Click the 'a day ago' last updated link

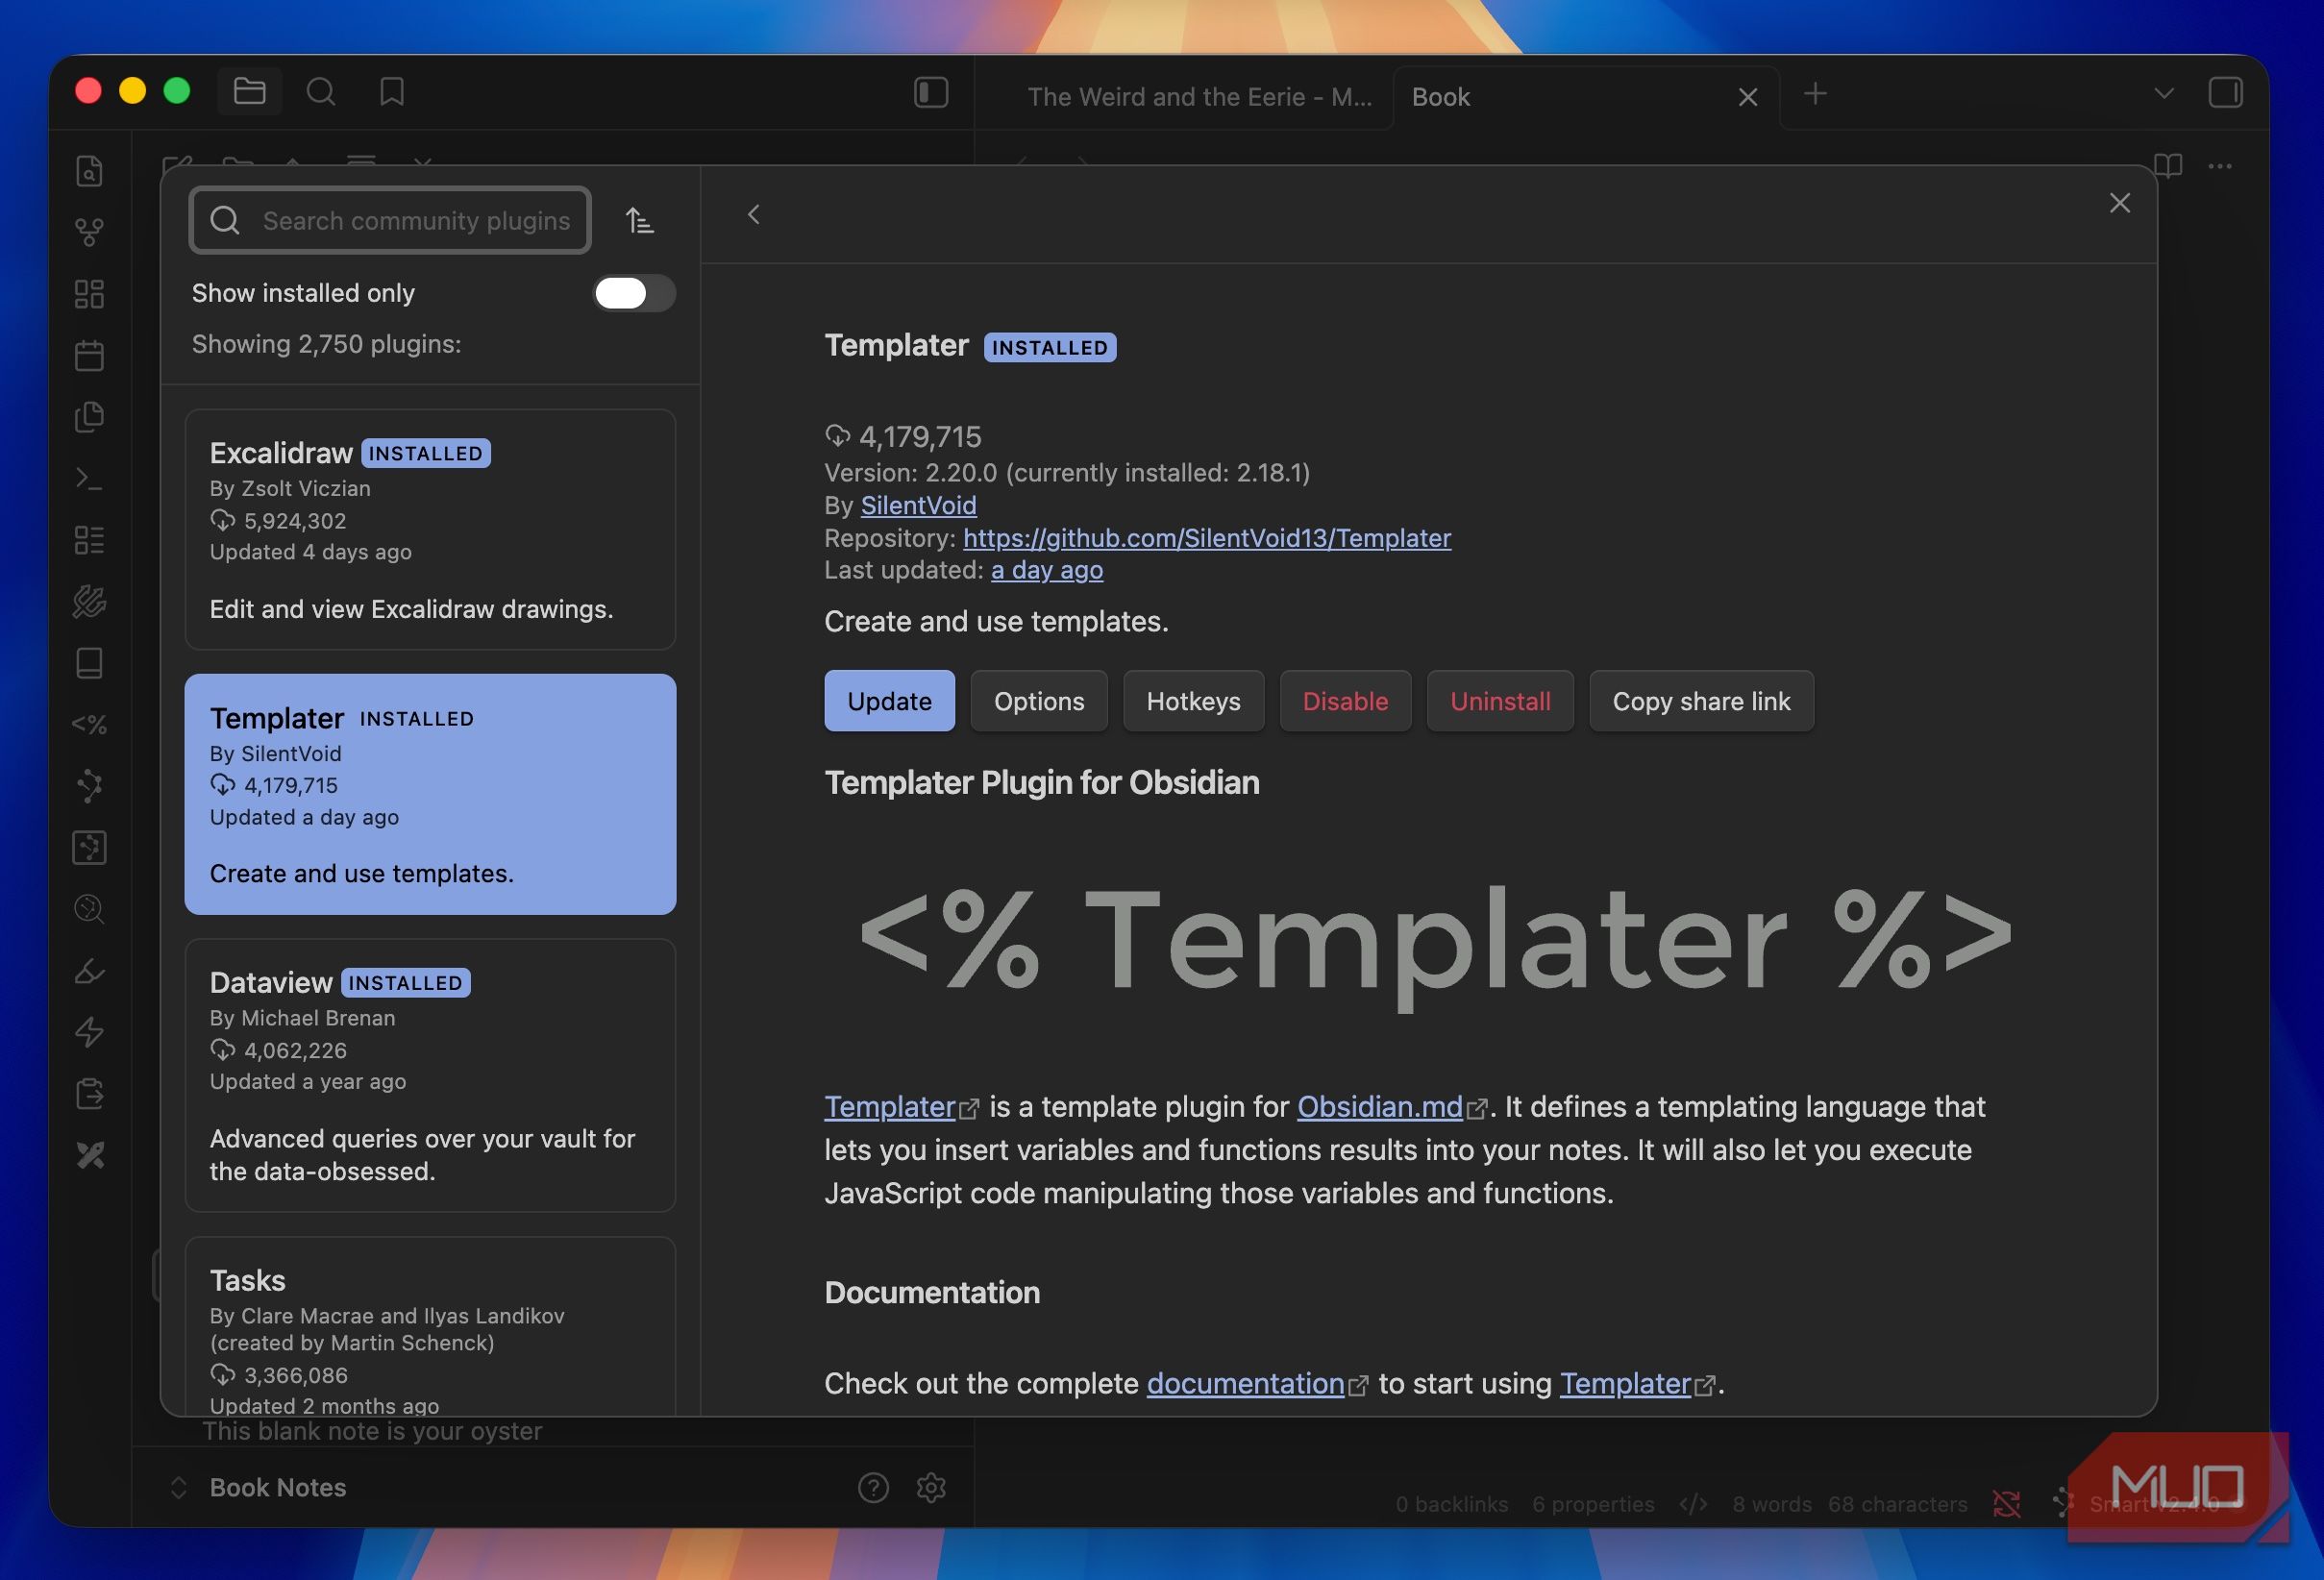pos(1047,570)
